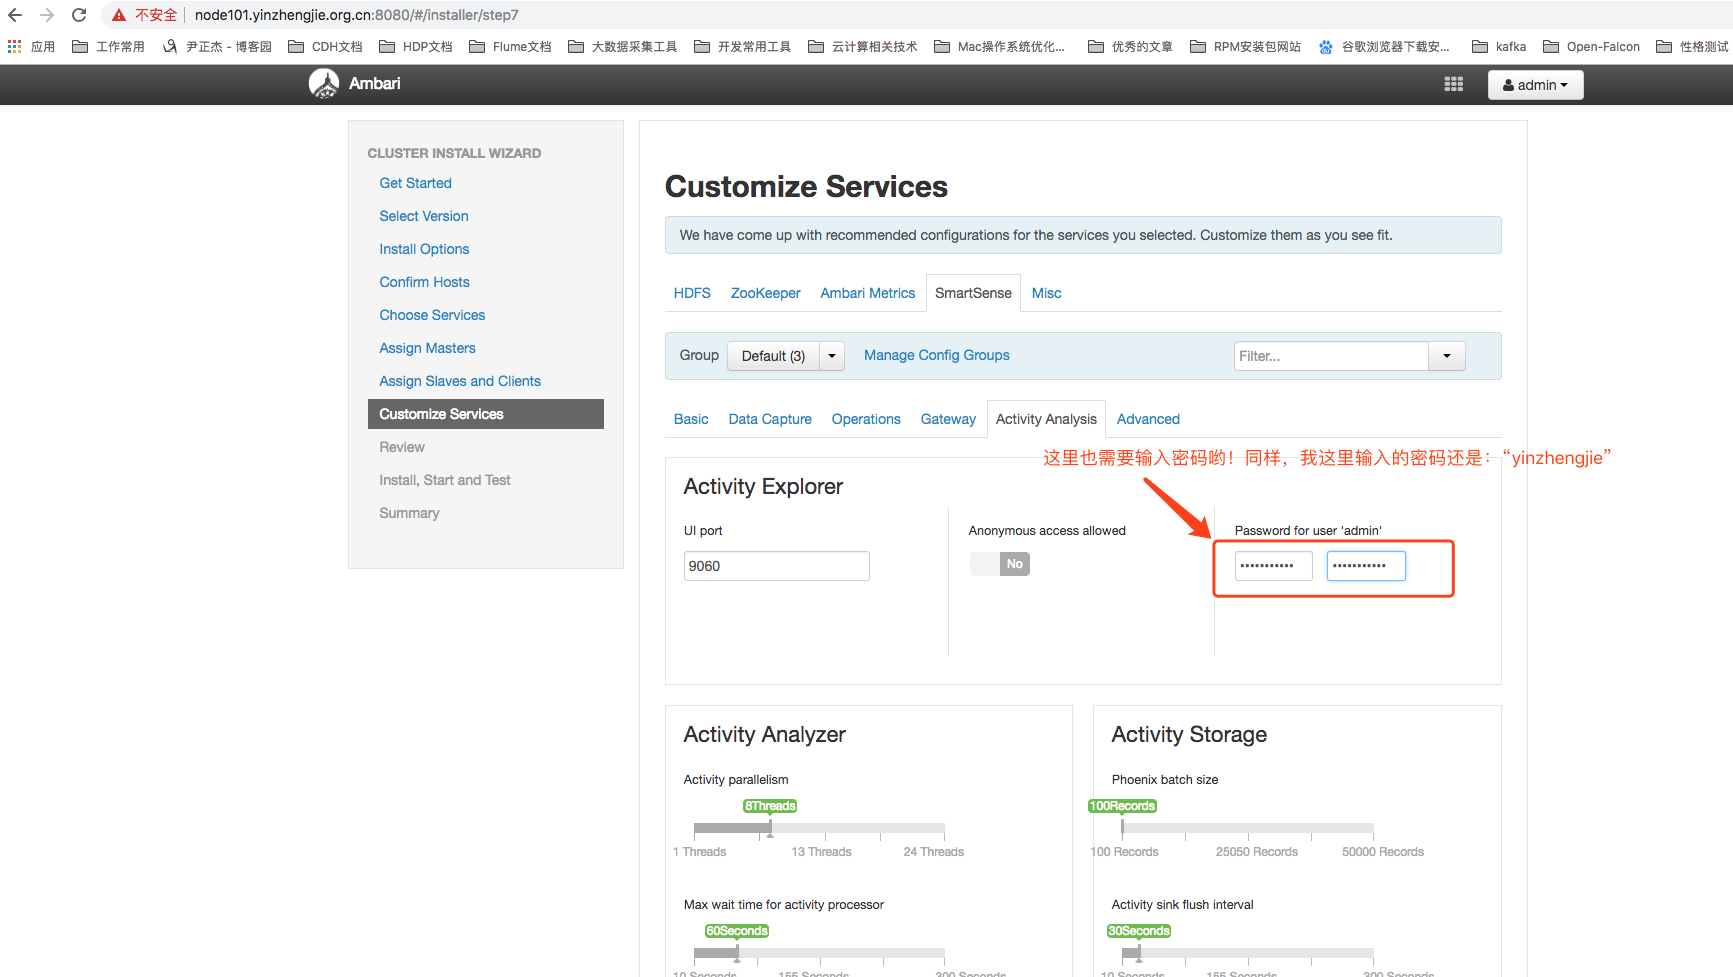Select the Activity Analysis tab
Image resolution: width=1733 pixels, height=977 pixels.
[1046, 419]
